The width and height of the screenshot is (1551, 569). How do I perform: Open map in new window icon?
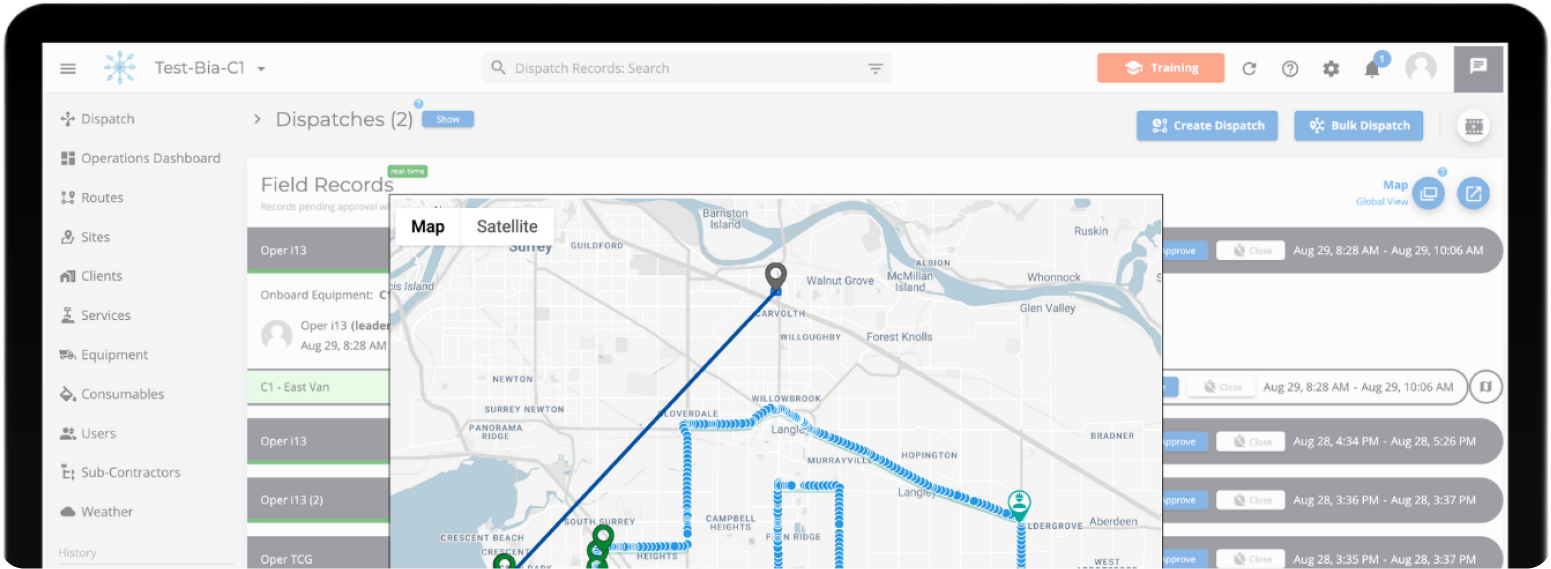[x=1472, y=193]
